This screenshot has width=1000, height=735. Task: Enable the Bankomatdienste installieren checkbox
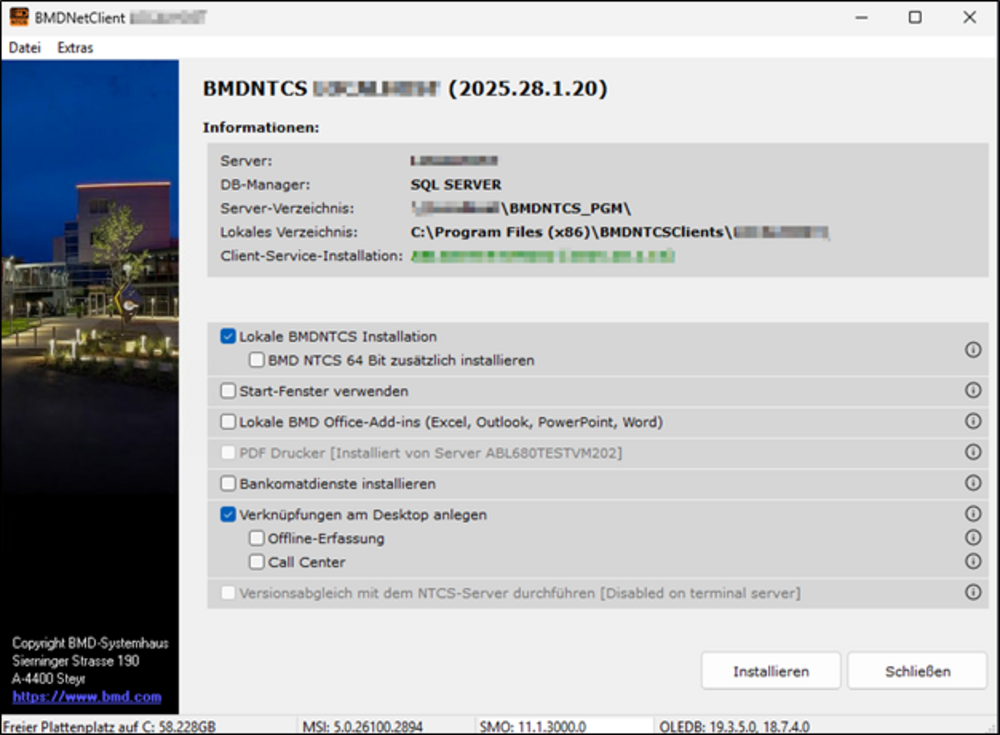coord(228,484)
